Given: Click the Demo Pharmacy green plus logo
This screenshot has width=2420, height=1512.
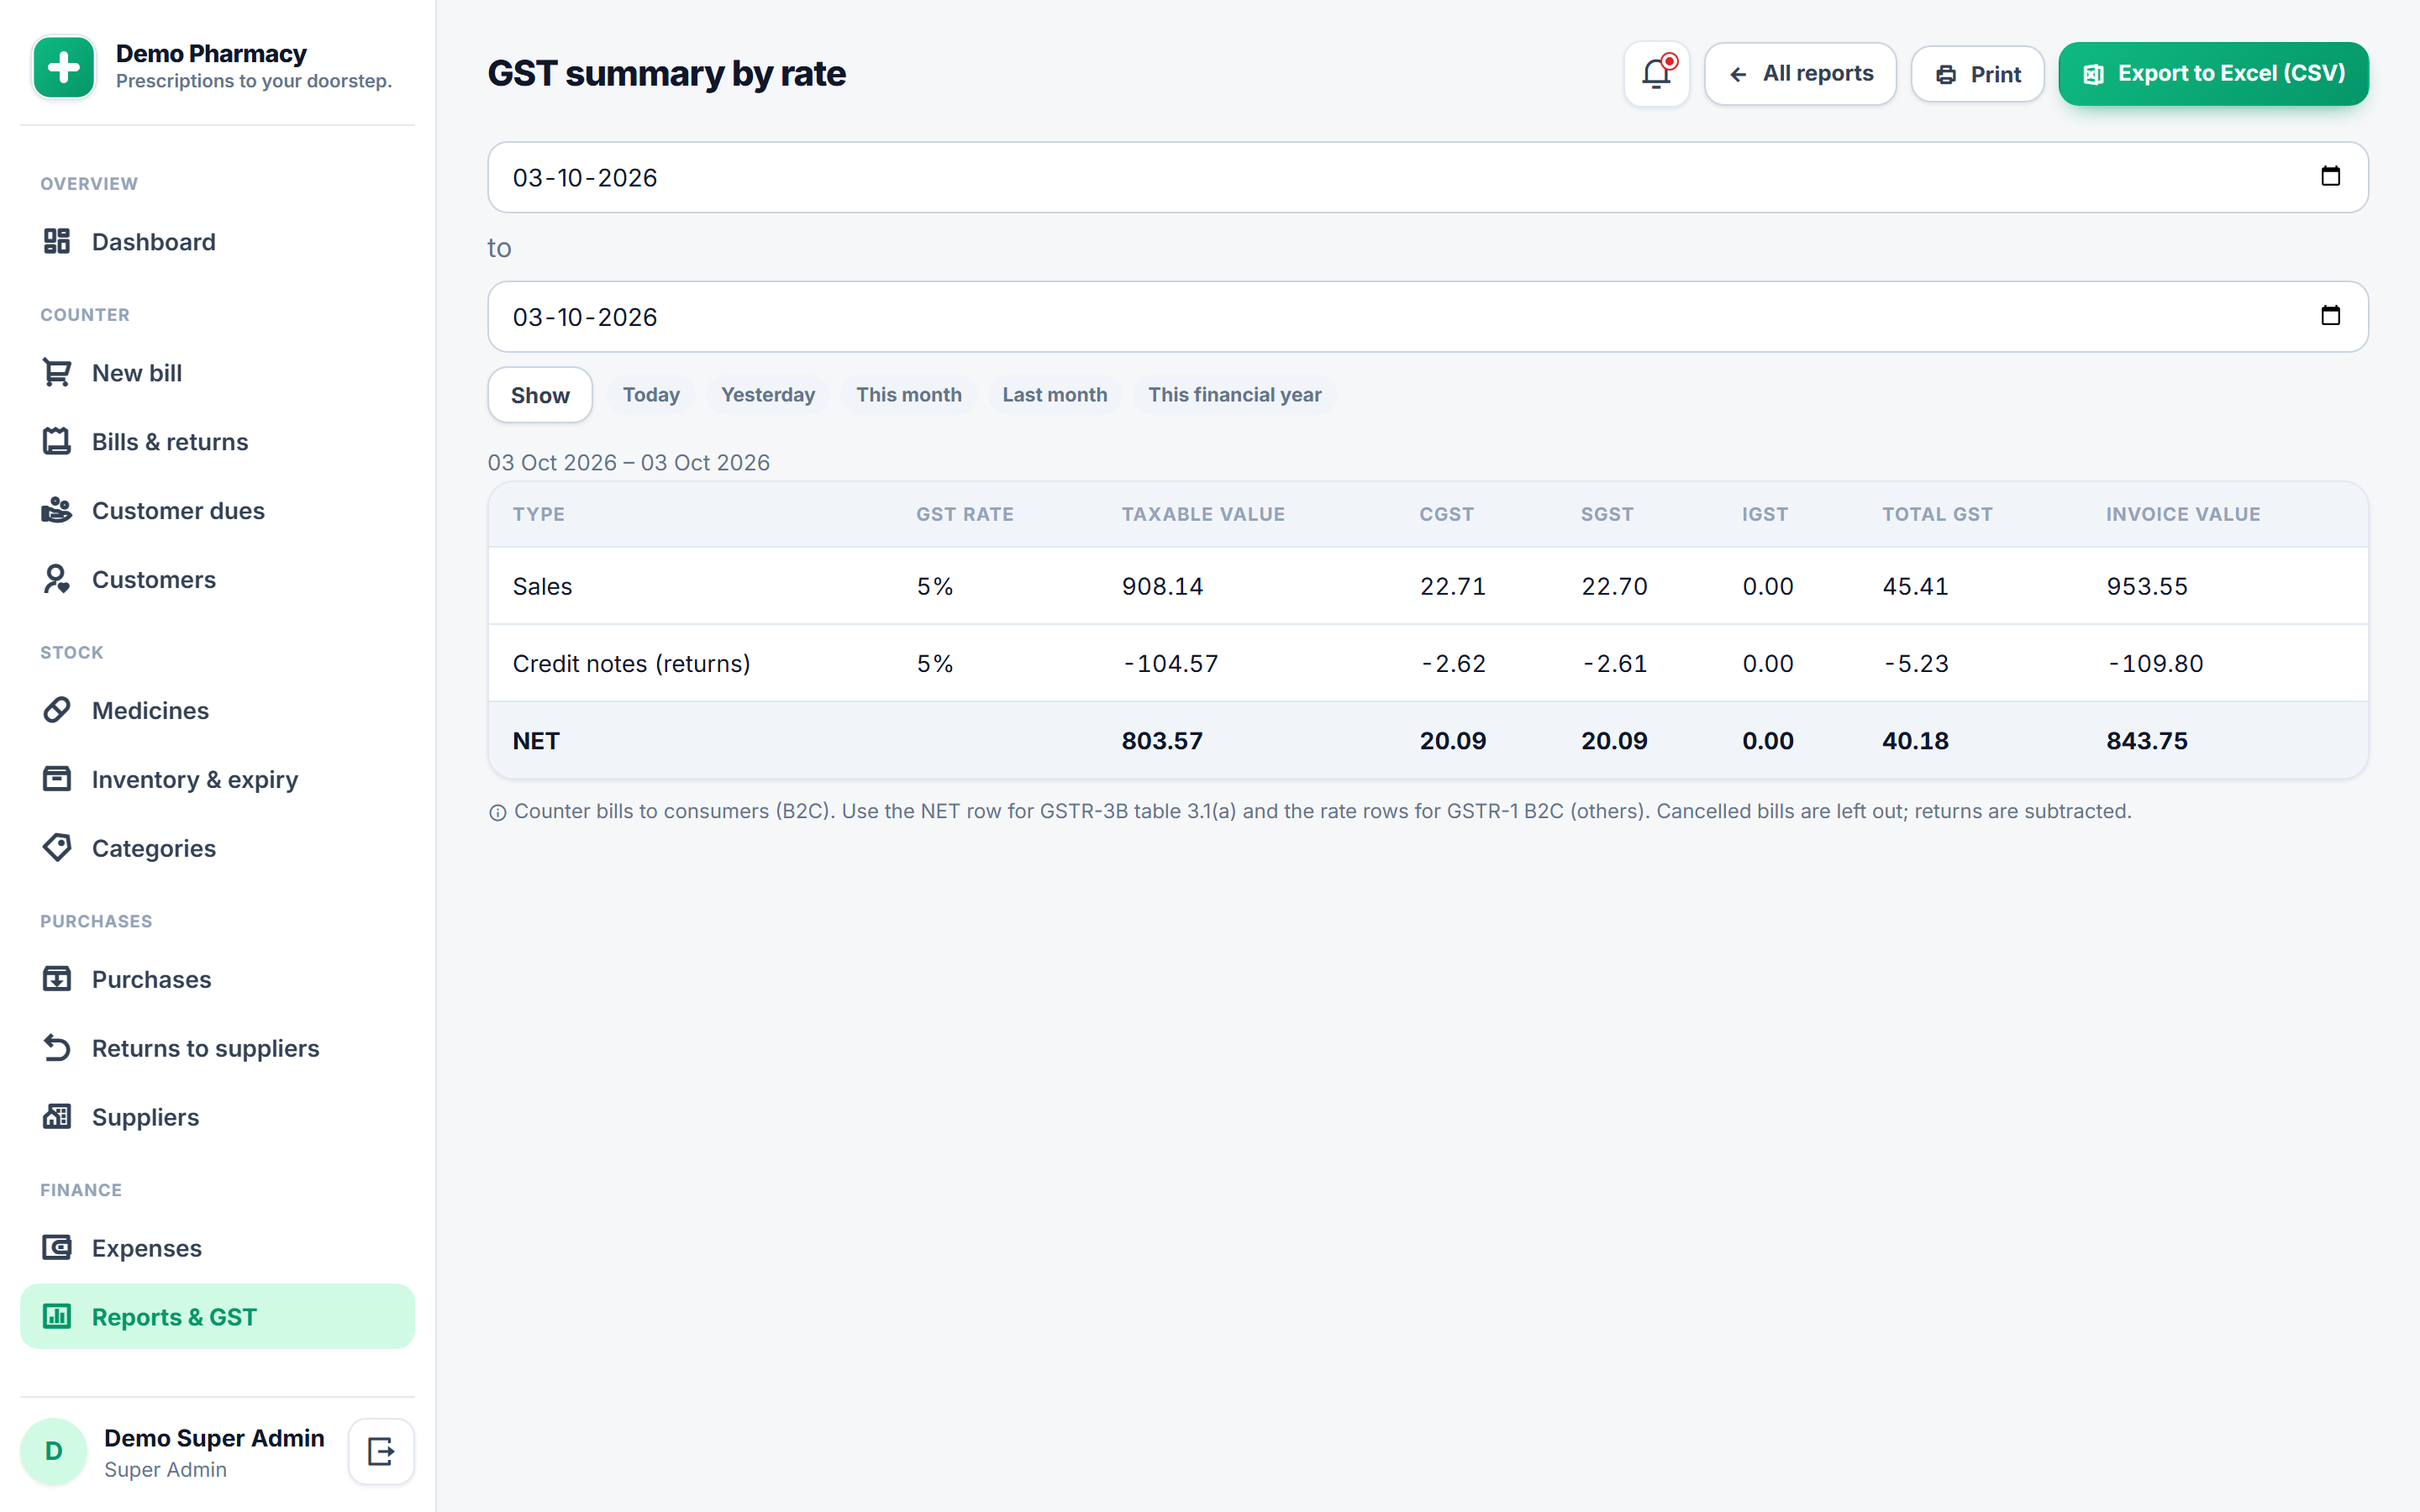Looking at the screenshot, I should [x=64, y=67].
